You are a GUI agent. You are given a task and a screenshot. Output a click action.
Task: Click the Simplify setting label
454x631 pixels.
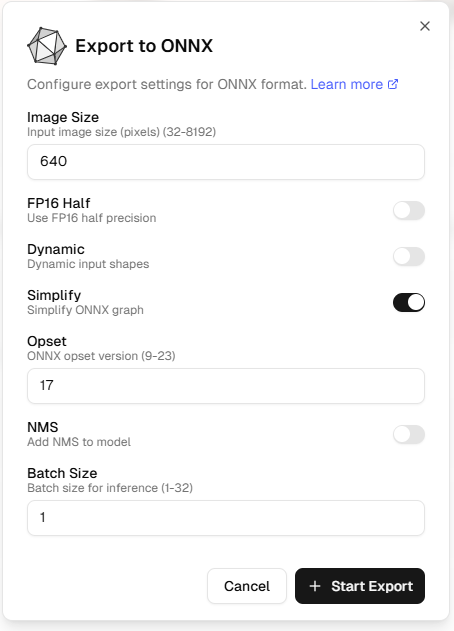(x=54, y=295)
